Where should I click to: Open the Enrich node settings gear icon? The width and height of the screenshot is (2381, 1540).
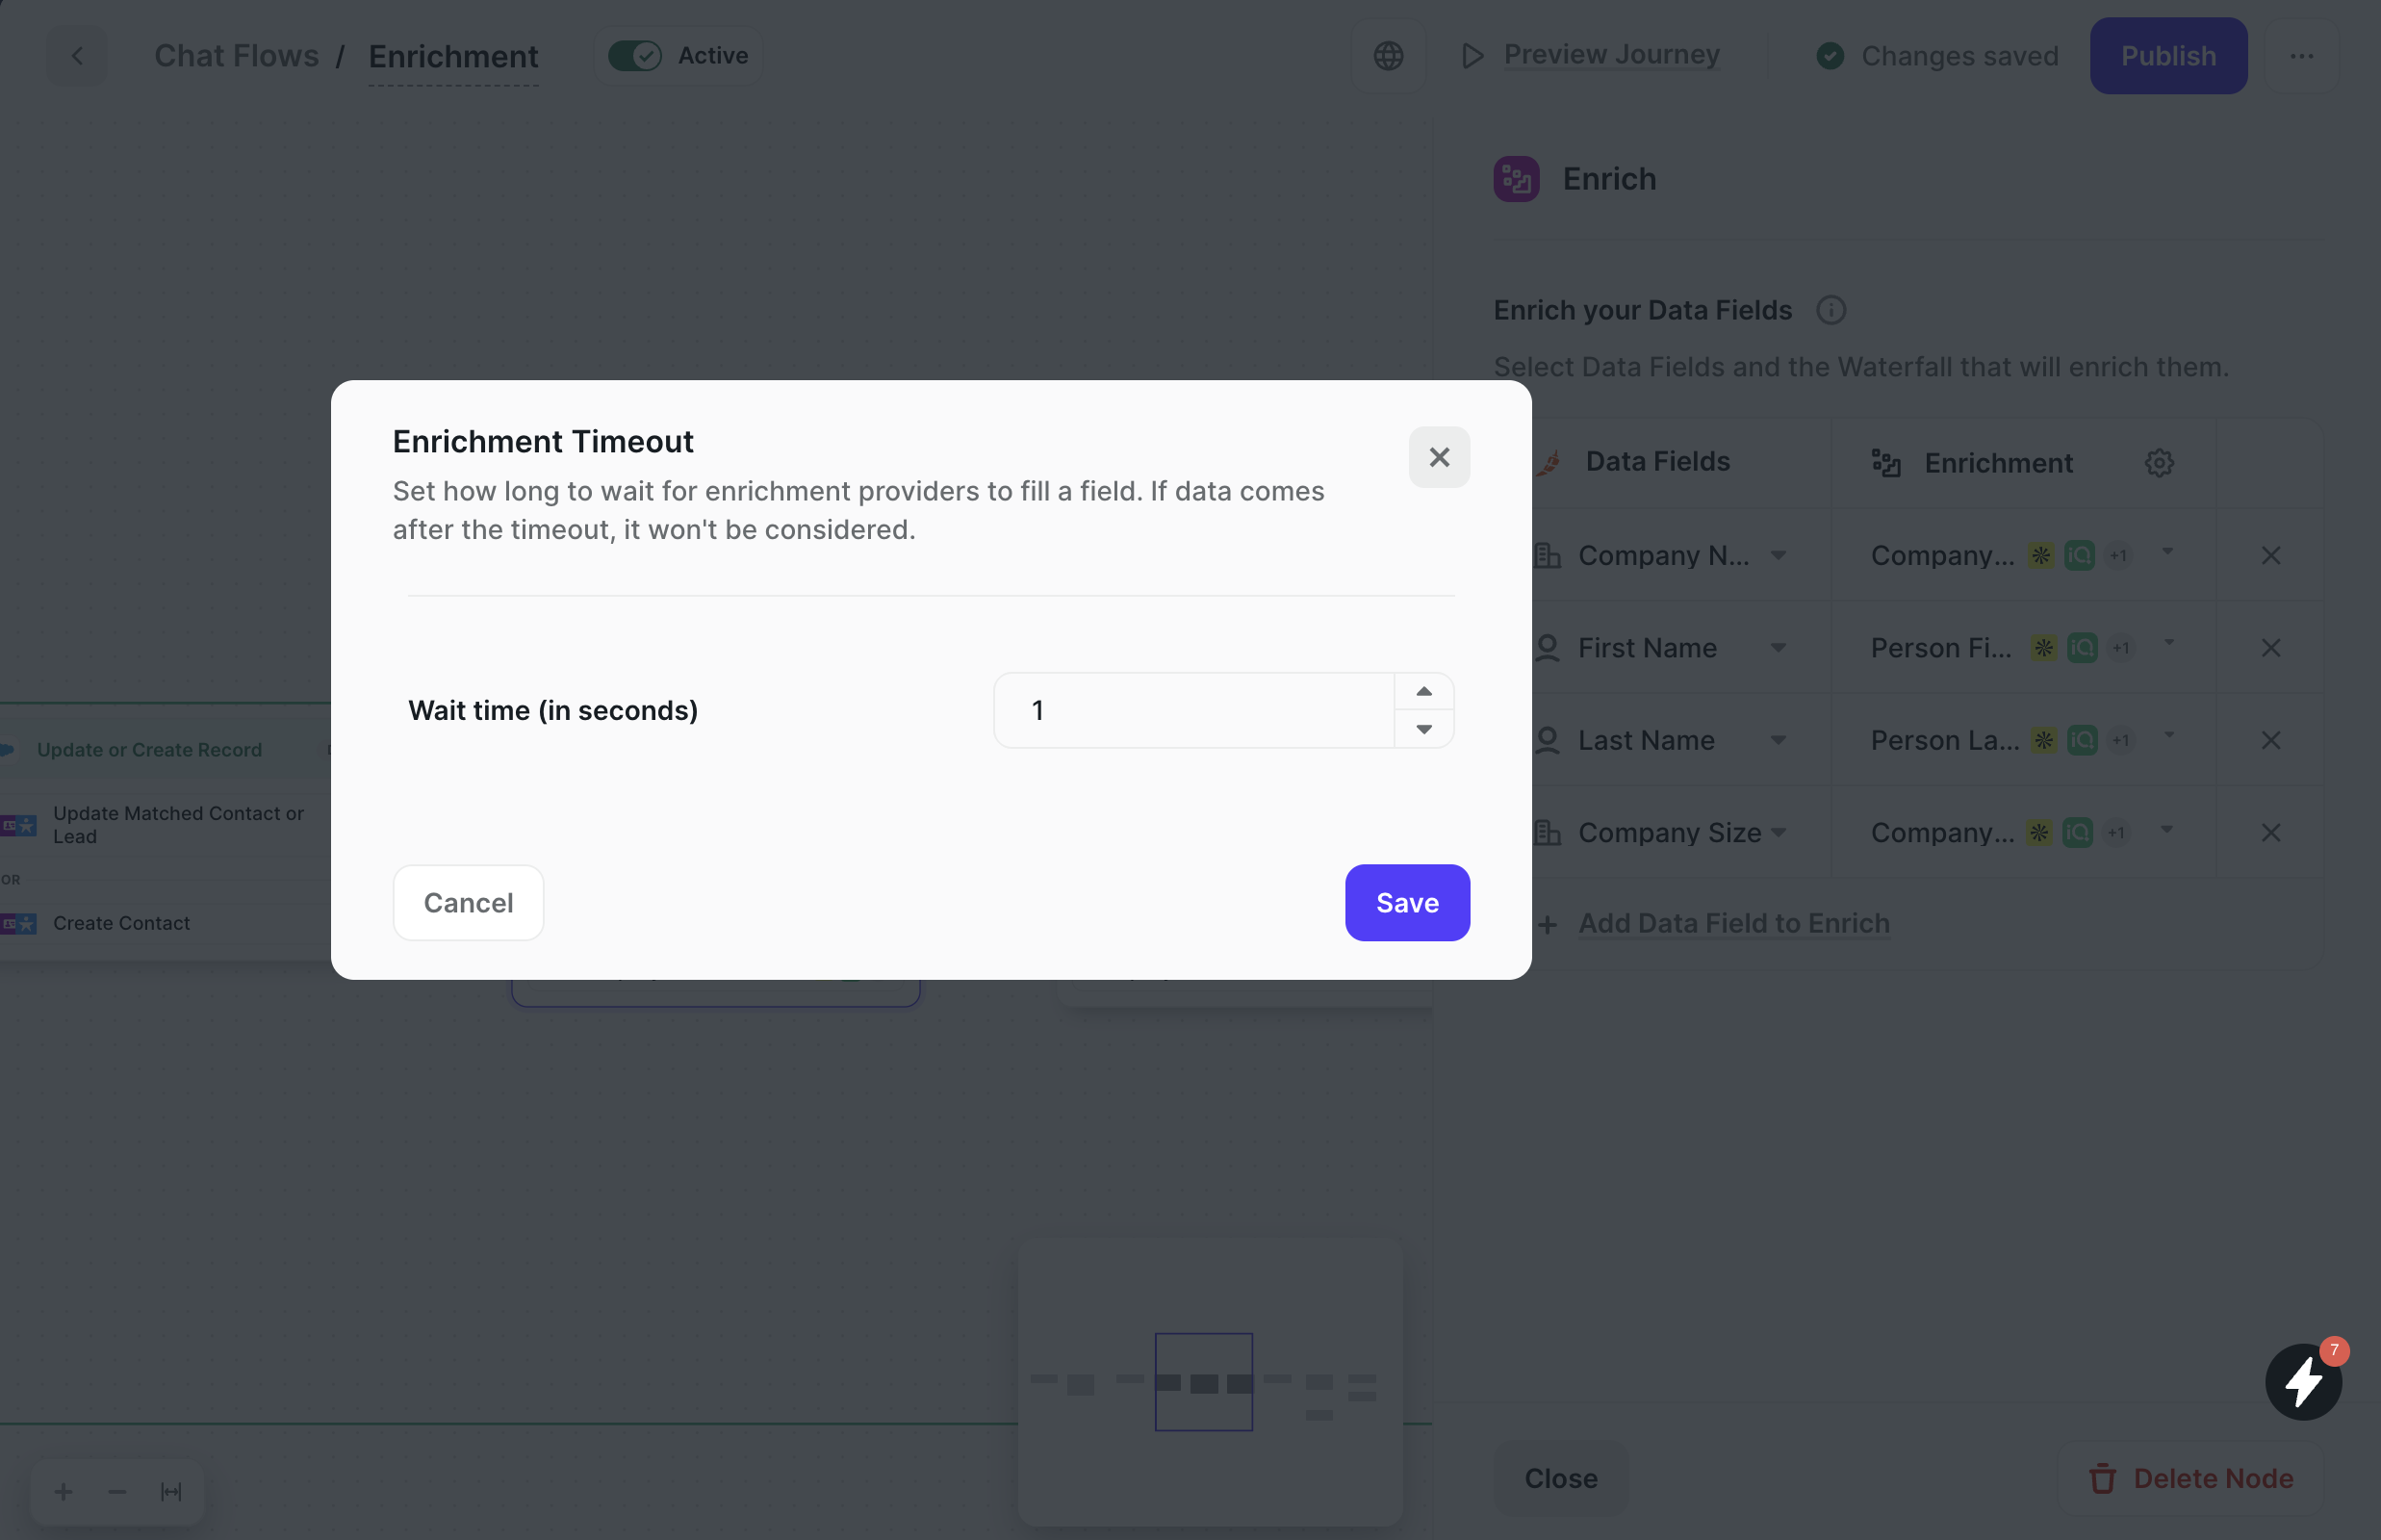coord(2160,462)
